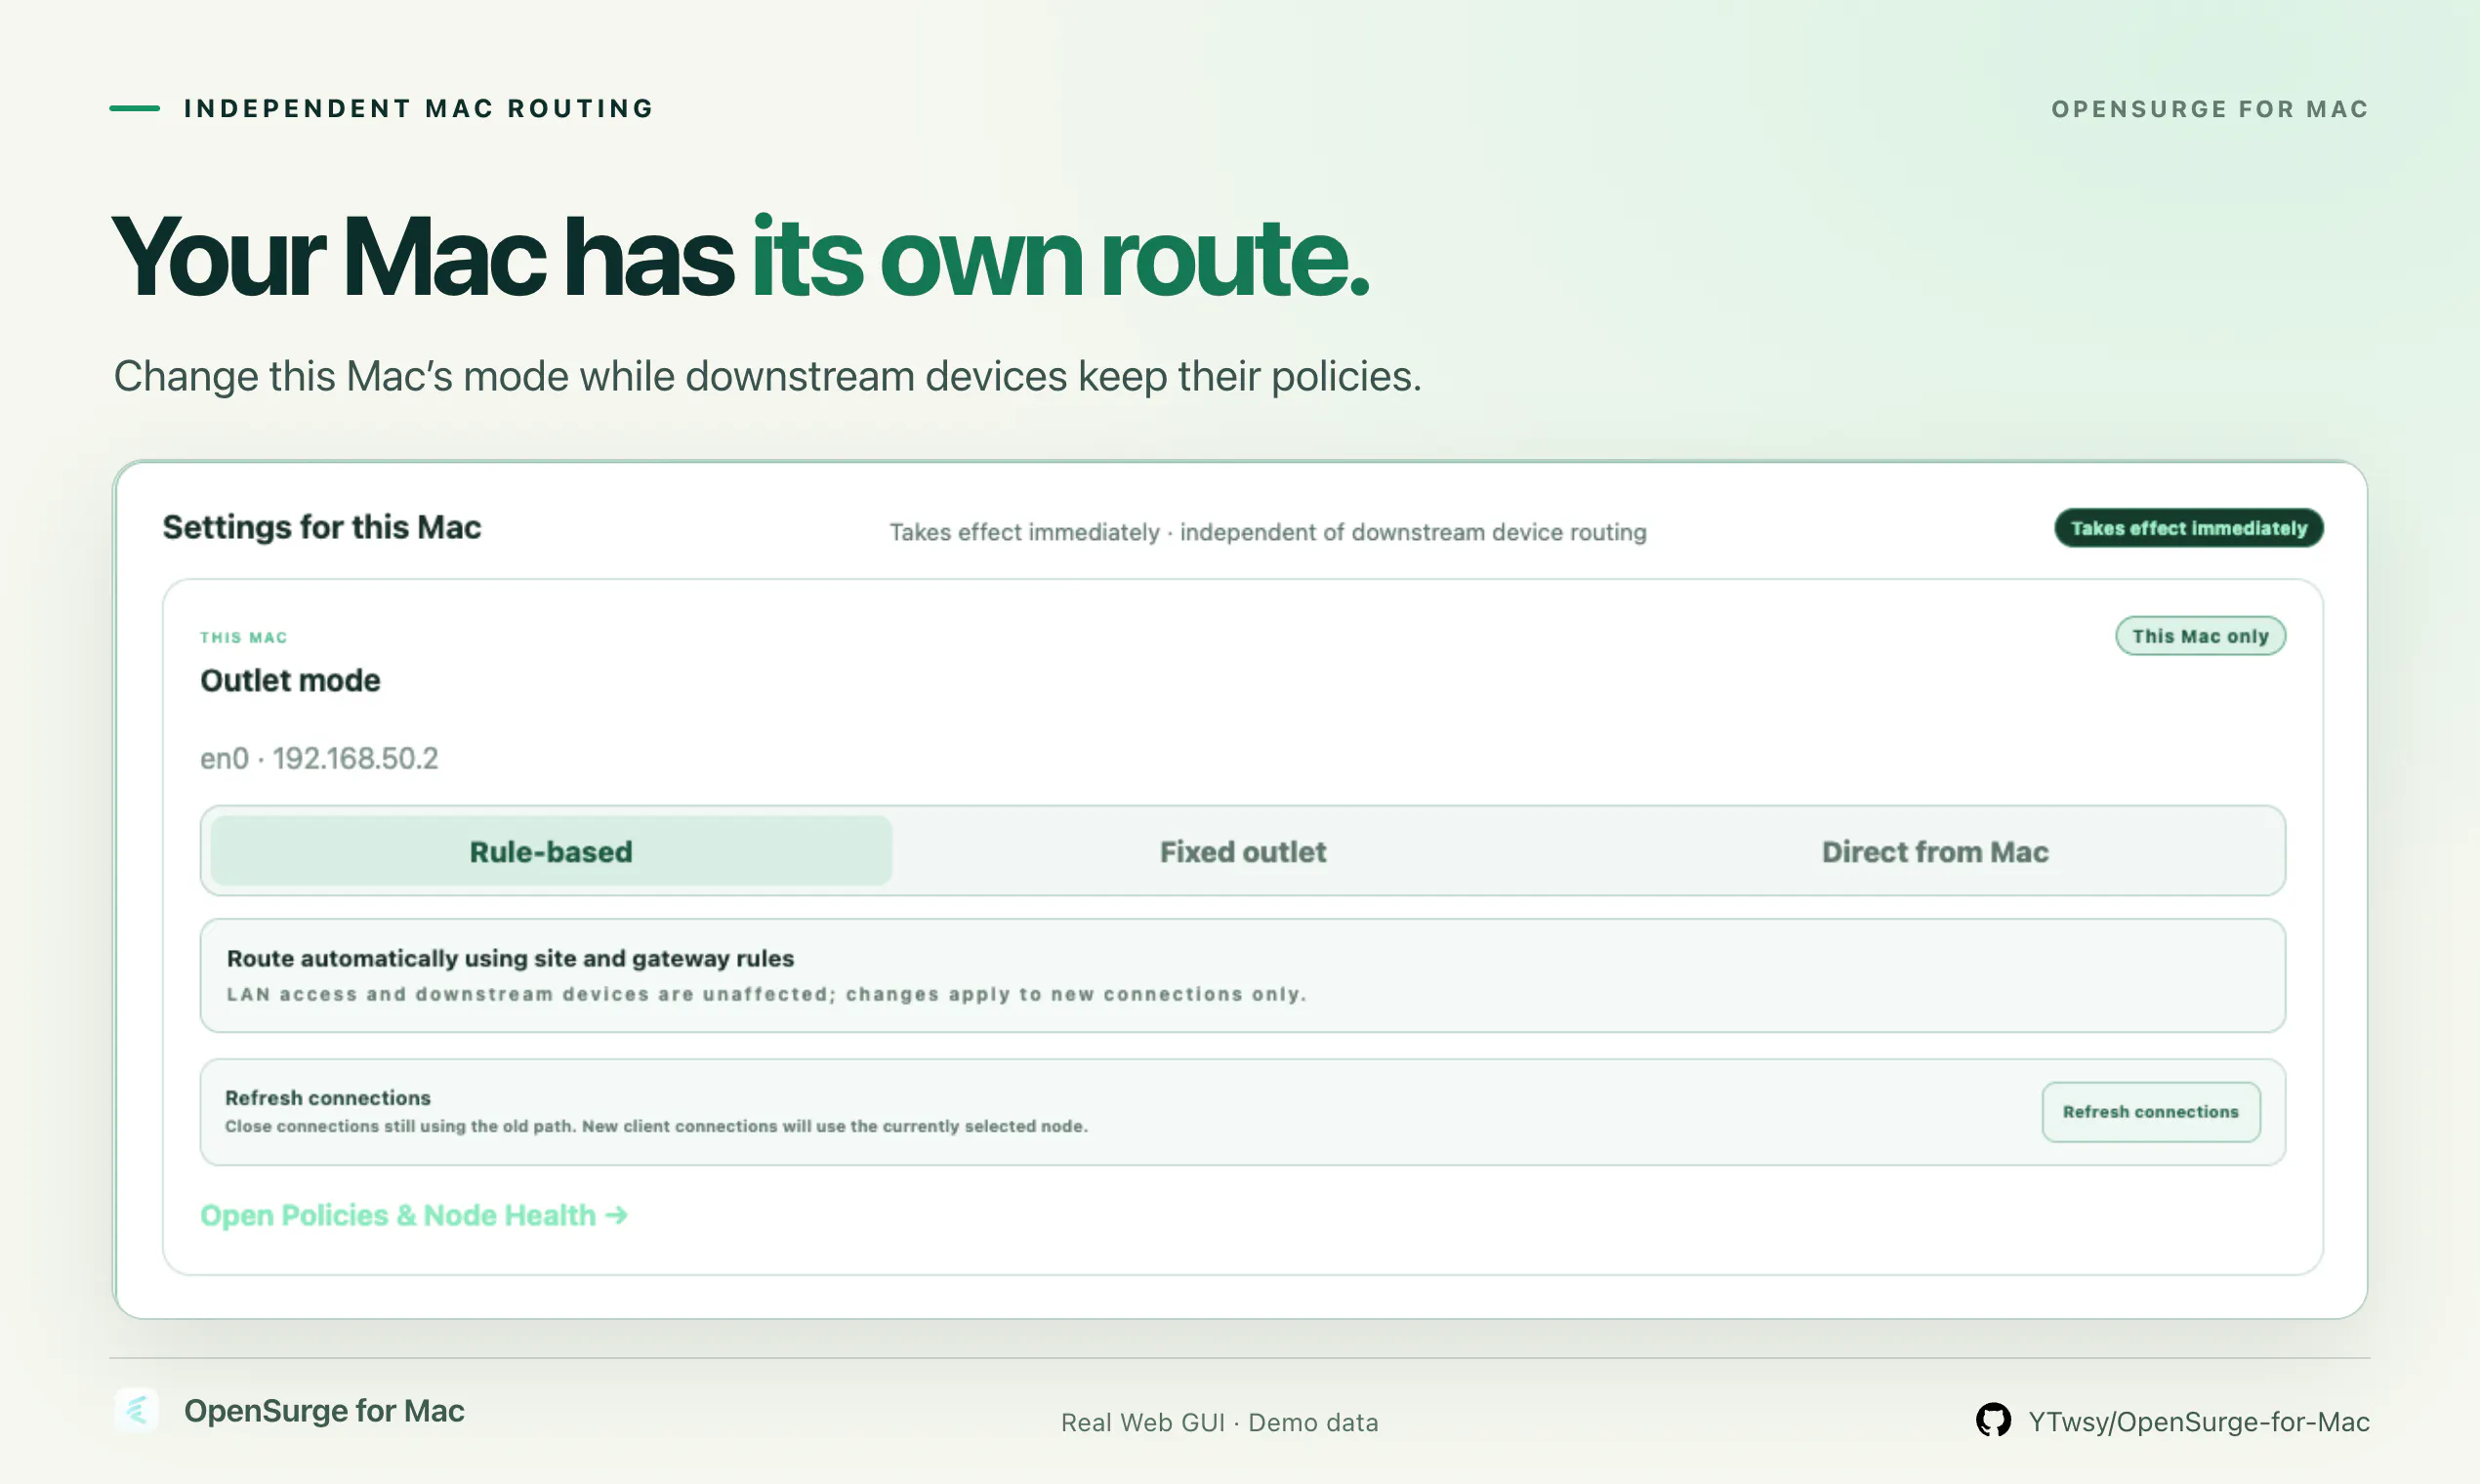
Task: Click the OpenSurge for Mac footer name
Action: click(324, 1411)
